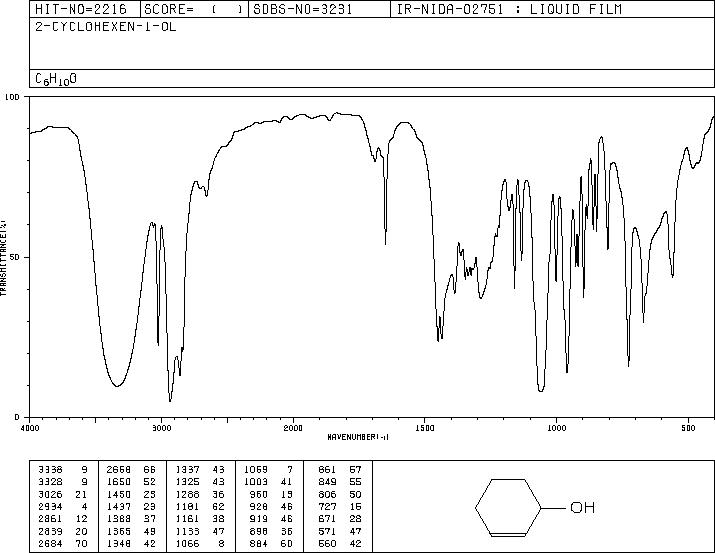715x553 pixels.
Task: Click the peak table entry 3338
Action: (x=50, y=470)
